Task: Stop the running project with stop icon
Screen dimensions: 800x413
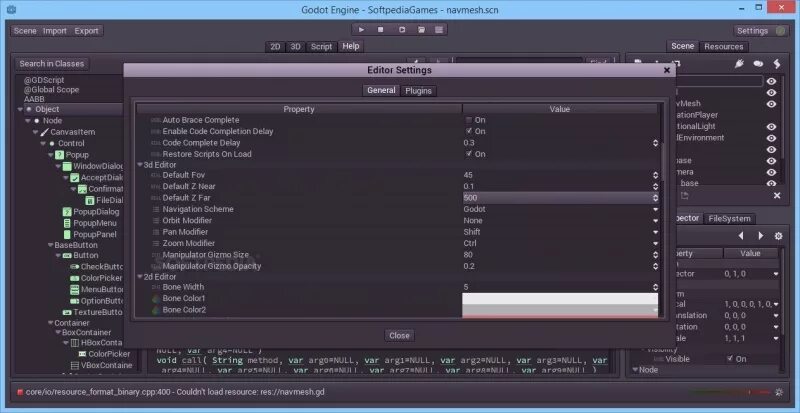Action: pos(381,30)
